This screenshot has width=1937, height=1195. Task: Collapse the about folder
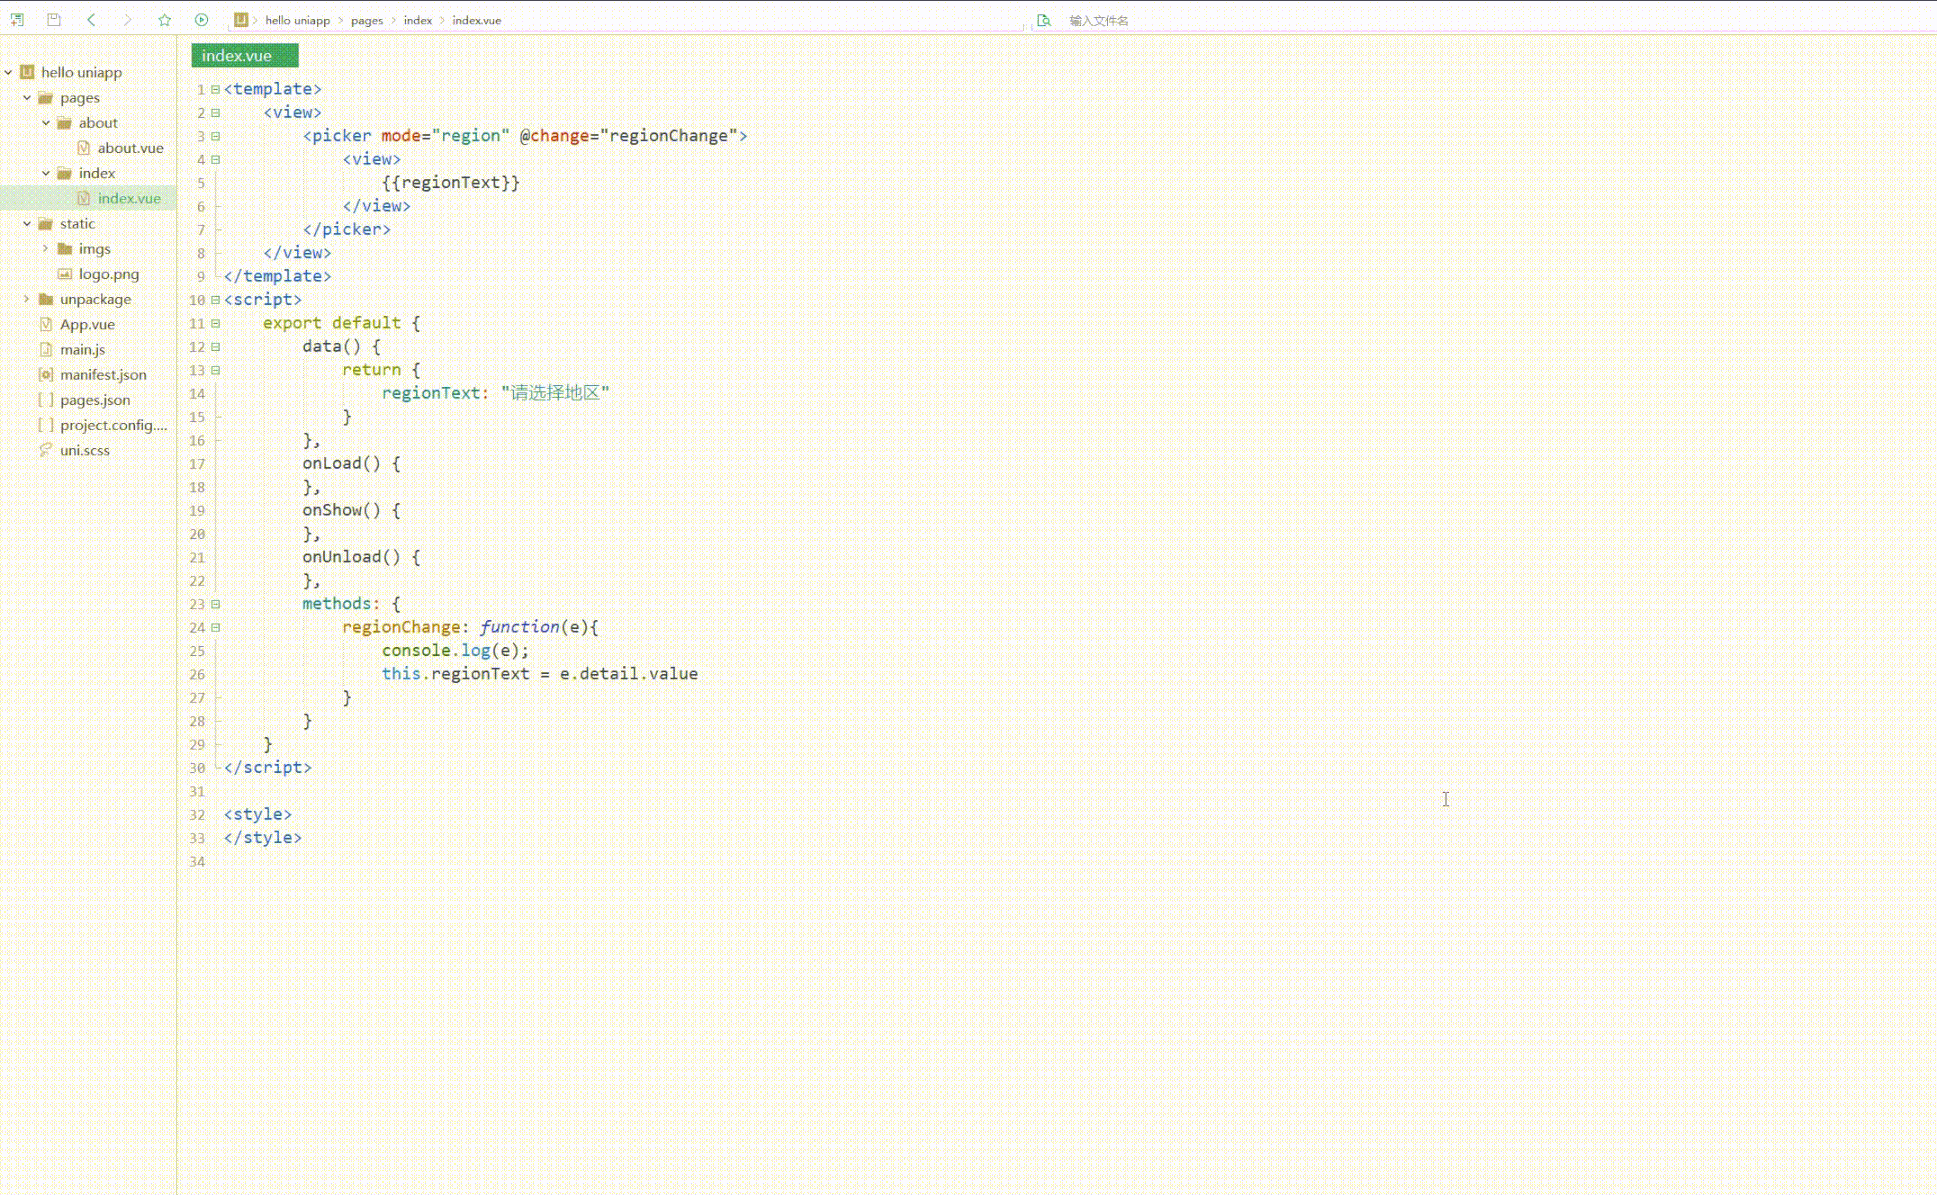46,123
